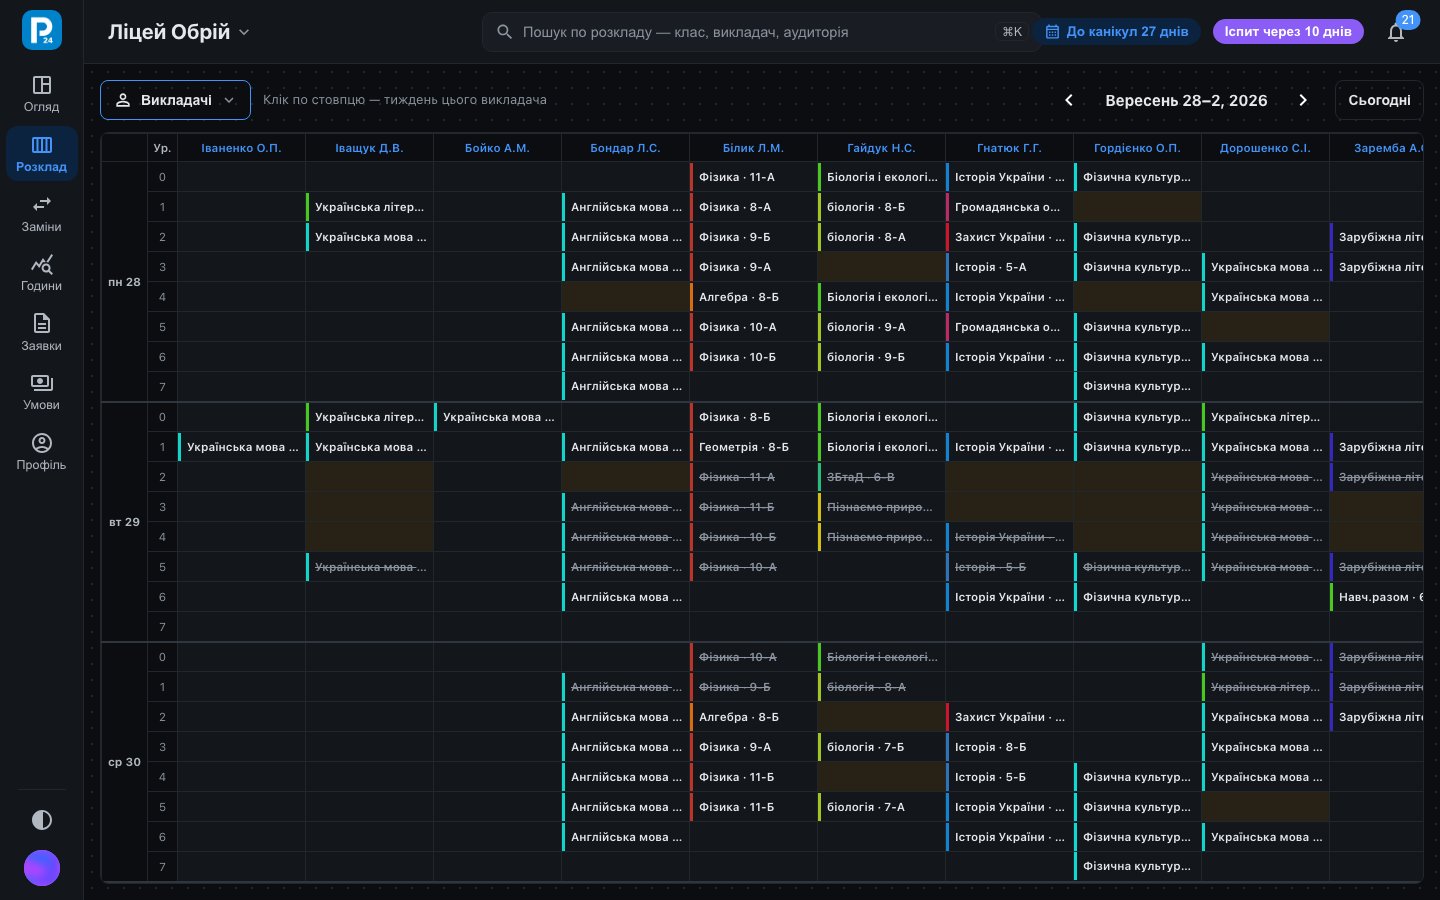Image resolution: width=1440 pixels, height=900 pixels.
Task: Select біологія · 7-А lesson cell
Action: [881, 807]
